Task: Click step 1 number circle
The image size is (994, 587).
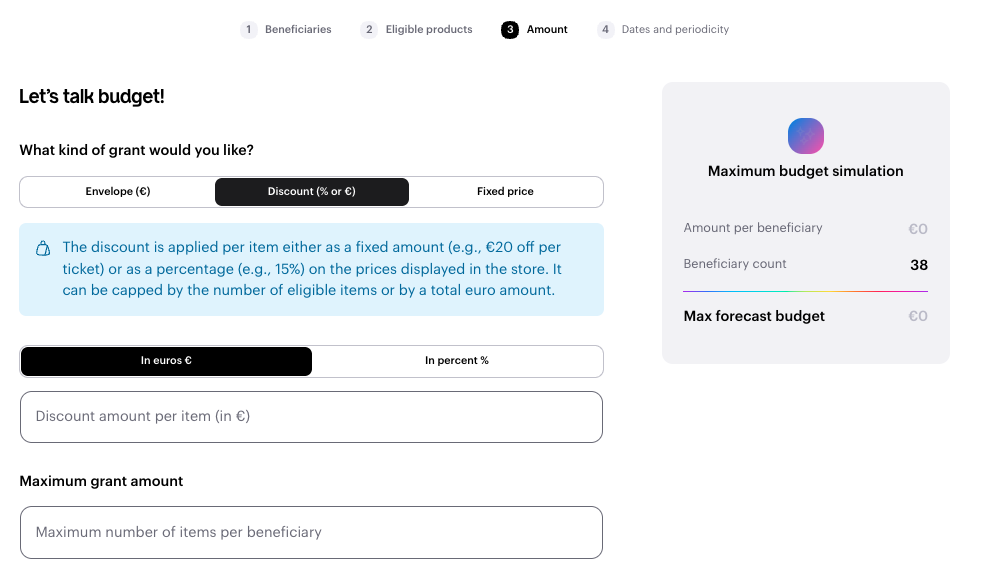Action: (x=249, y=30)
